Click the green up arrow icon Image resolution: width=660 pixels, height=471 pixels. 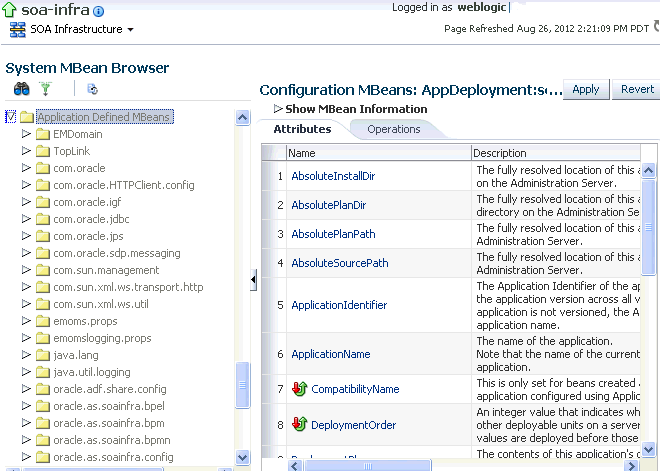coord(9,9)
